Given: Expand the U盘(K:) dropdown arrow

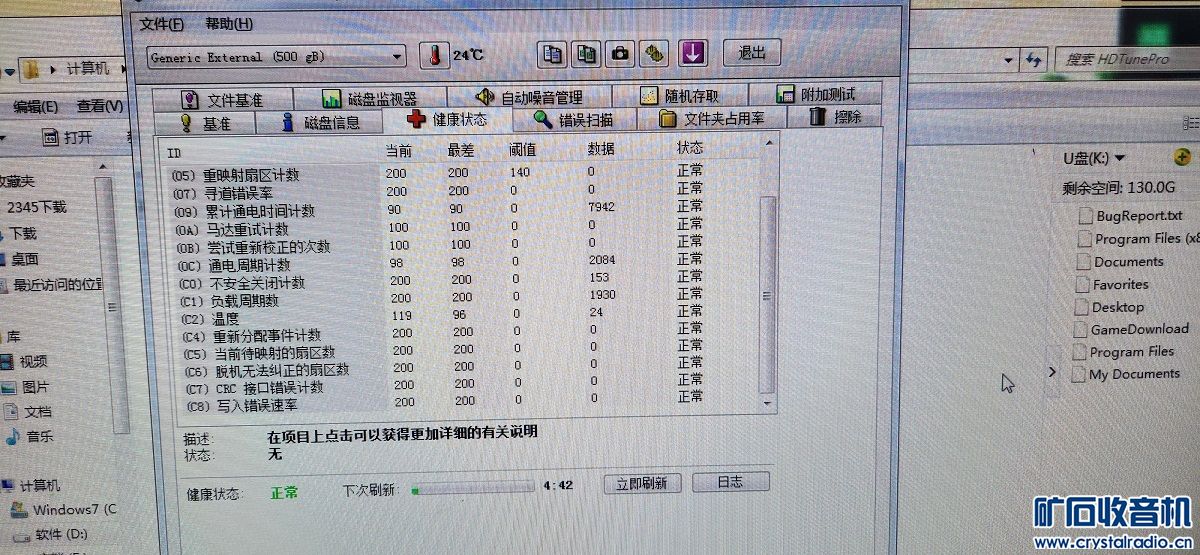Looking at the screenshot, I should (x=1119, y=159).
